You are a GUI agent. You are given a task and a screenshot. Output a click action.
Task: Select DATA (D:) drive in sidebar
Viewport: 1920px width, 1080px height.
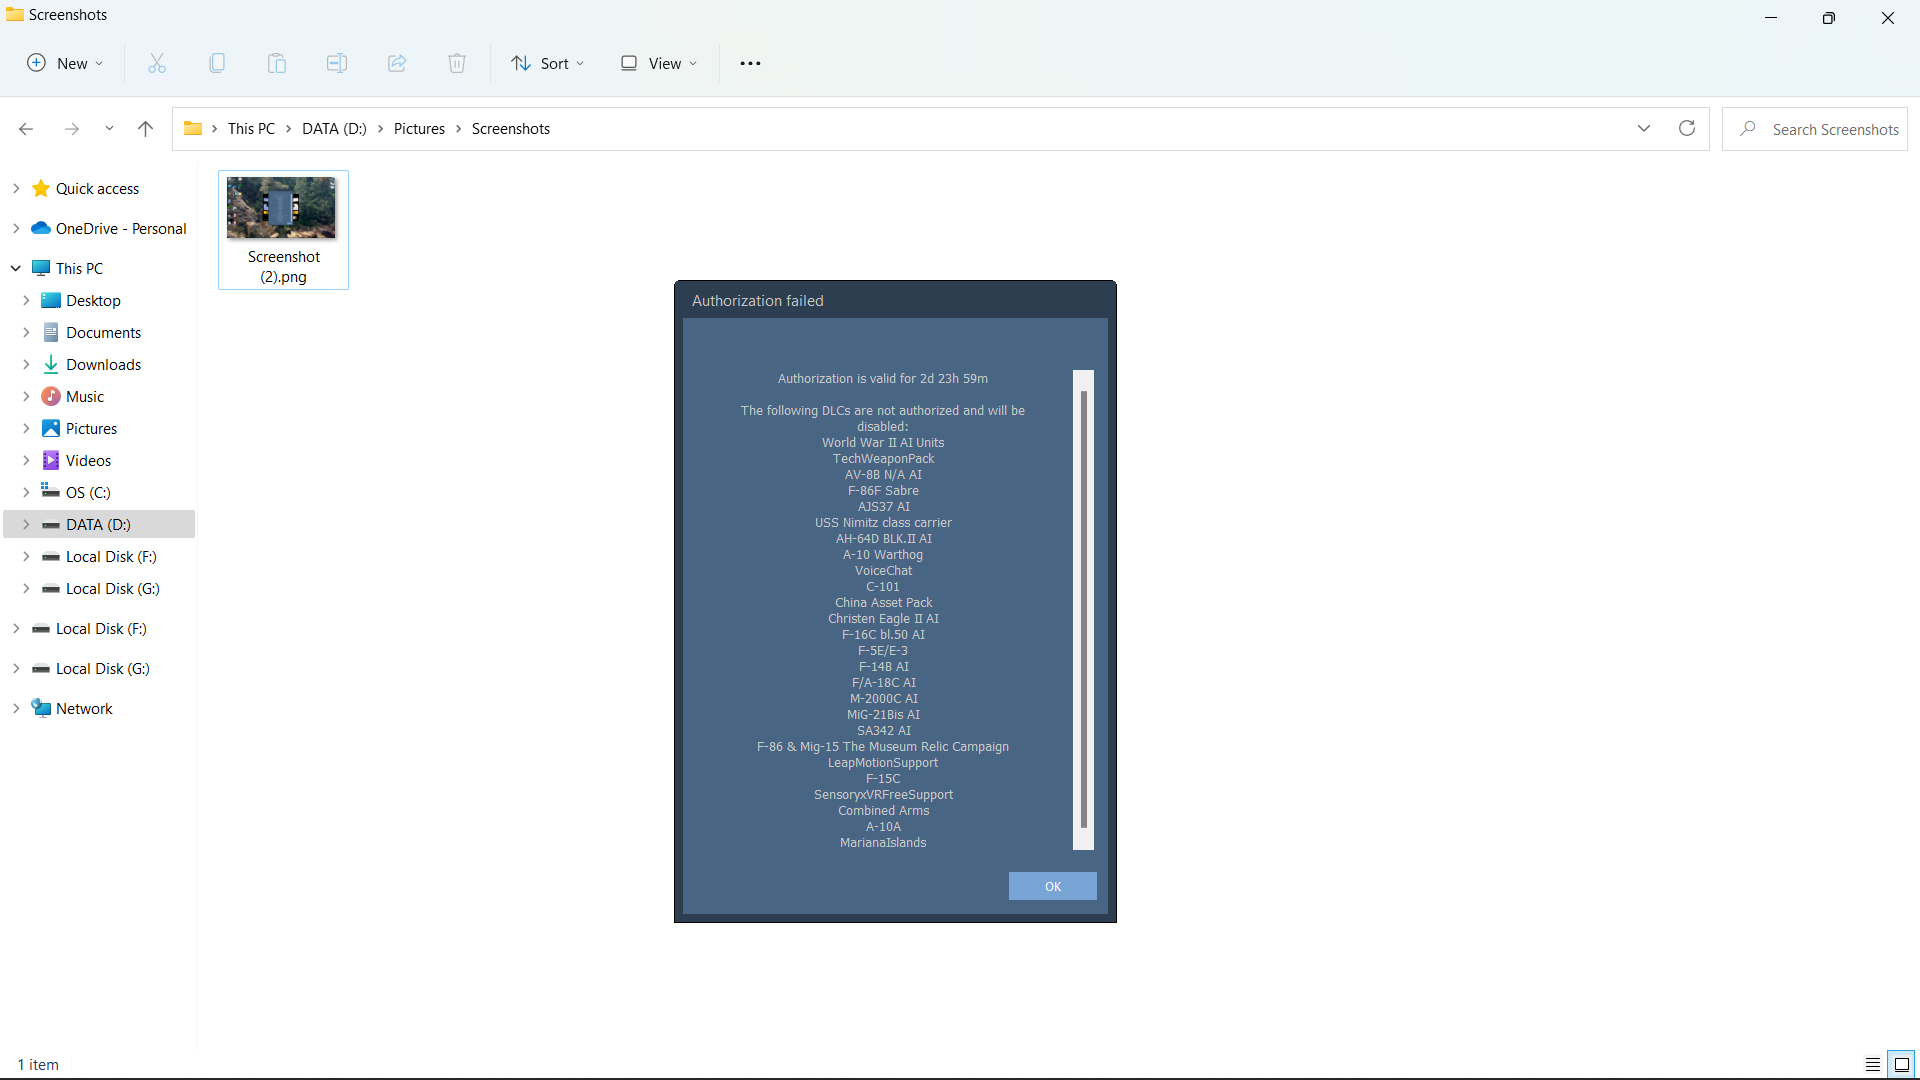(98, 525)
